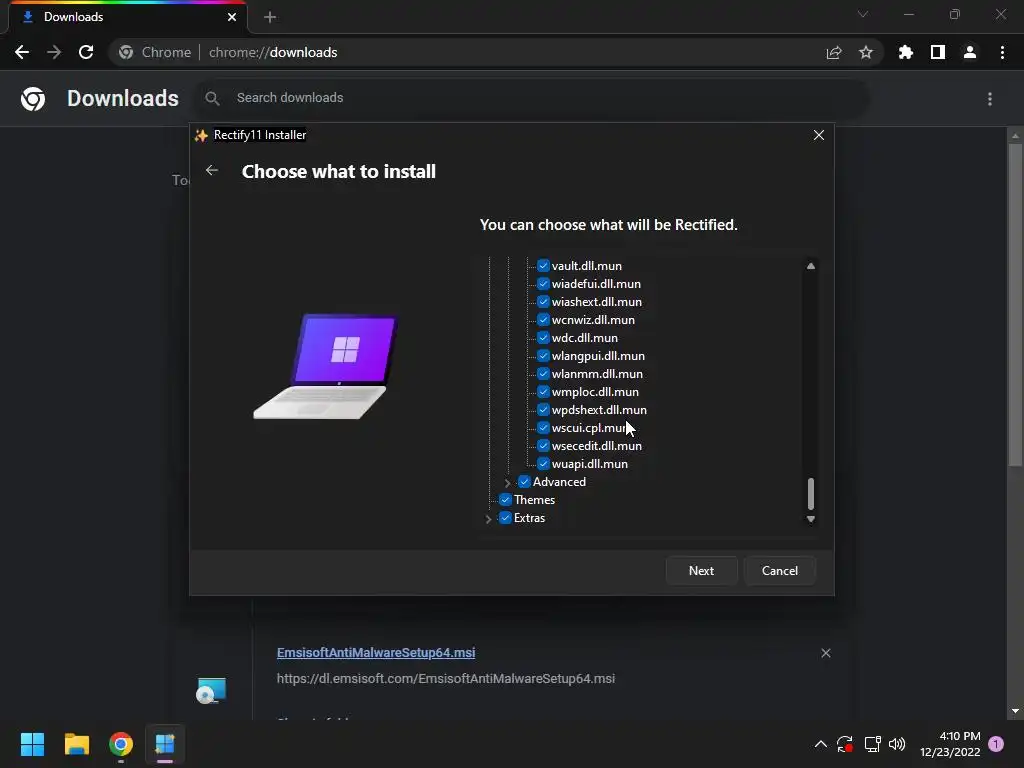Toggle the wsecedit.dll.mun checkbox

[543, 446]
